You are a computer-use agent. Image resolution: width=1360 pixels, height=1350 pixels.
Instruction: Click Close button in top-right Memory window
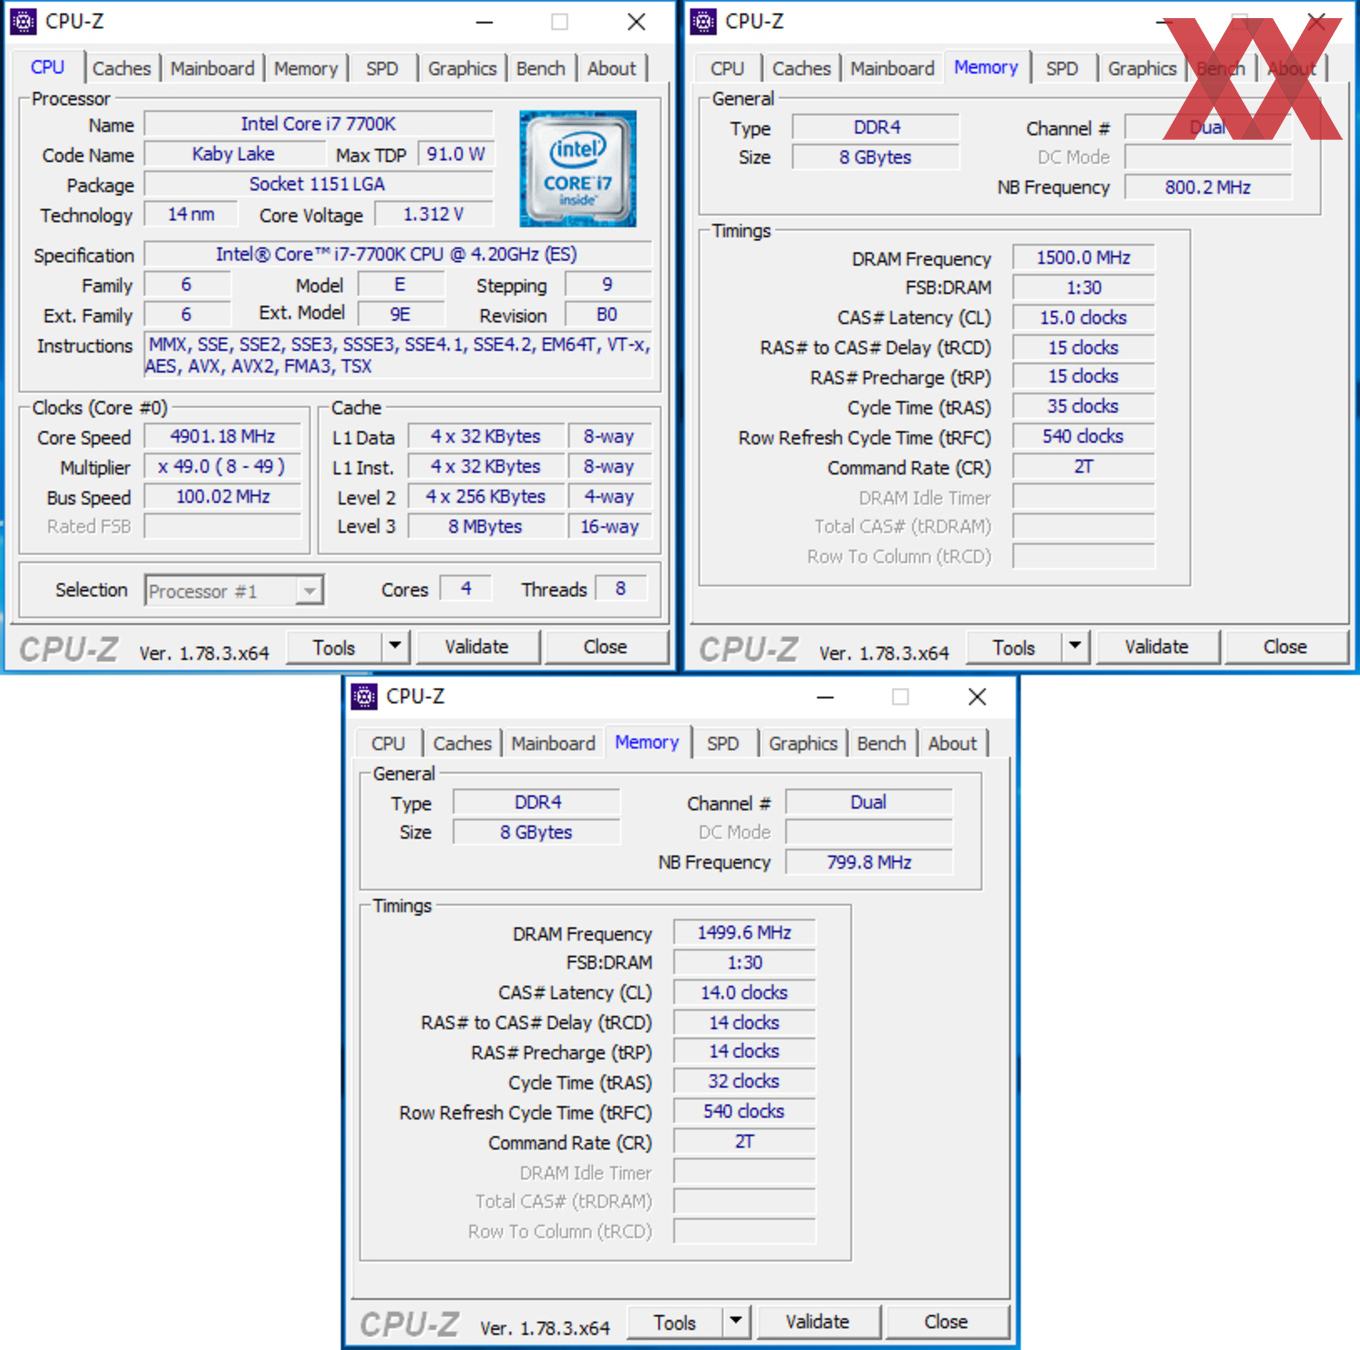click(x=1286, y=647)
